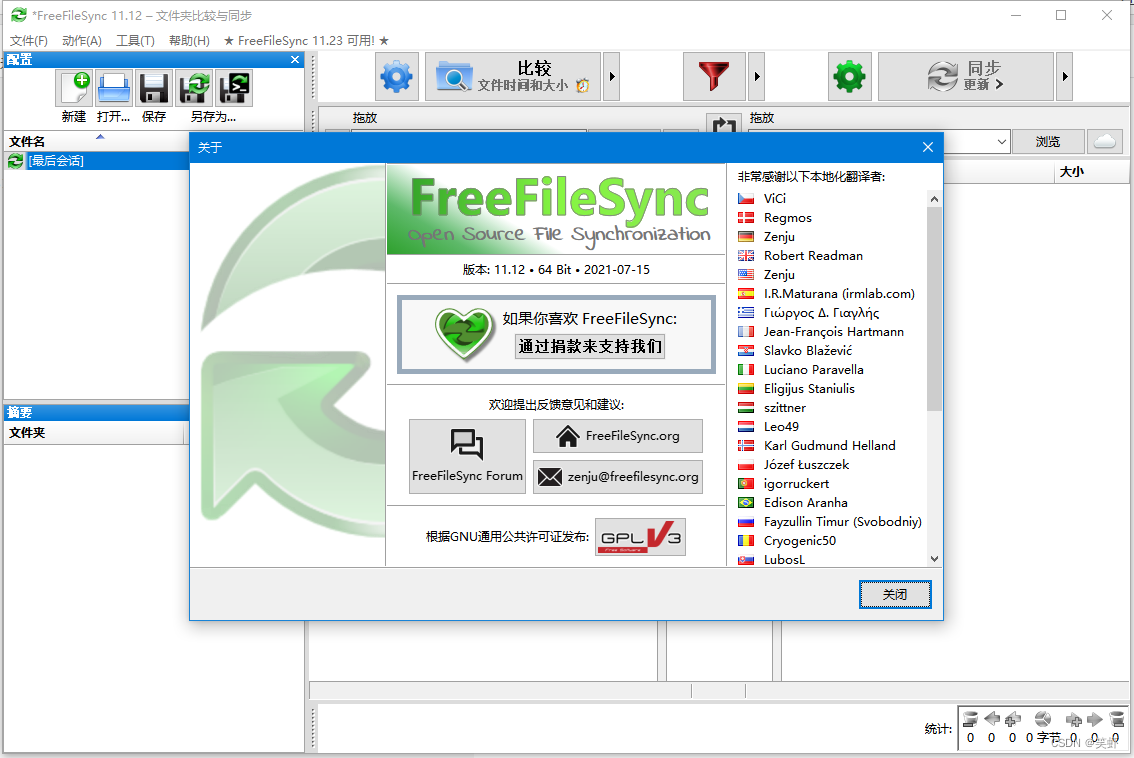Click translator entry Jean-François Hartmann
Image resolution: width=1134 pixels, height=758 pixels.
(x=833, y=331)
